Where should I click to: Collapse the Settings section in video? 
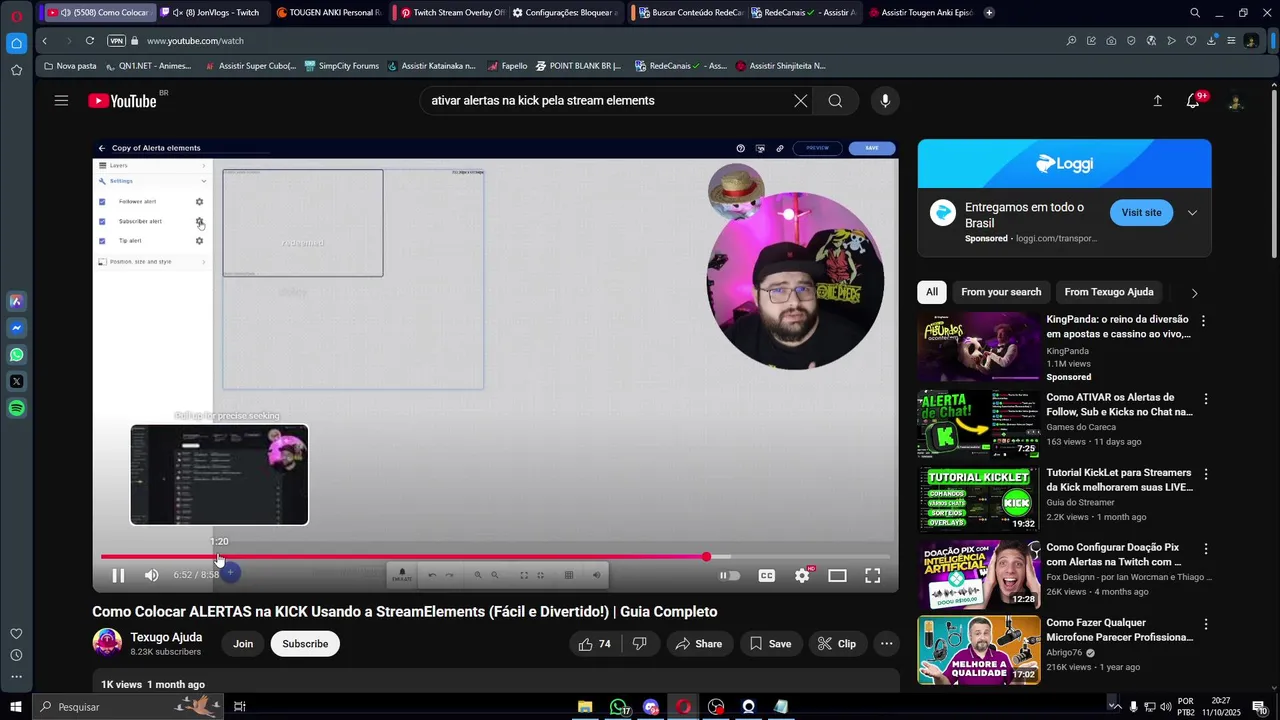(204, 181)
